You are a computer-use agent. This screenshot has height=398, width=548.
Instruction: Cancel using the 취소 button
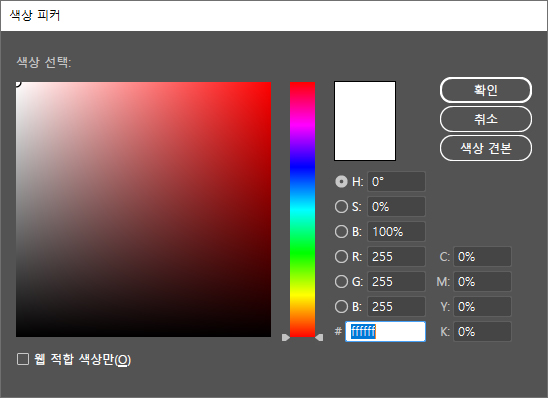coord(486,119)
